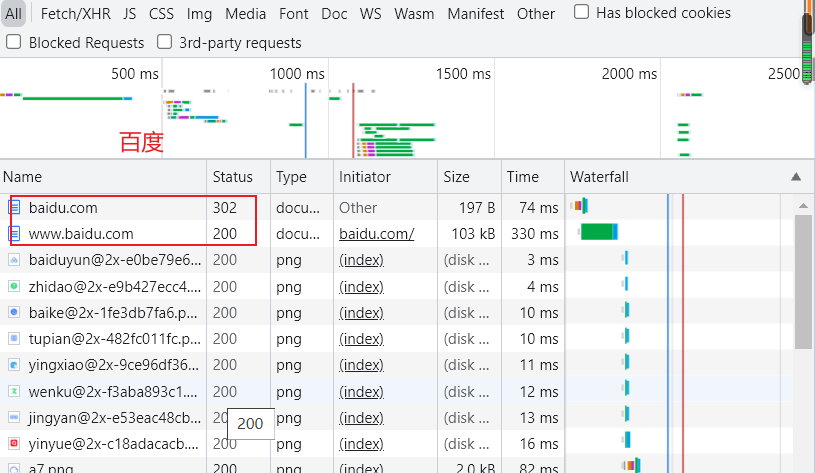Filter requests by Wasm
Viewport: 815px width, 473px height.
[414, 14]
